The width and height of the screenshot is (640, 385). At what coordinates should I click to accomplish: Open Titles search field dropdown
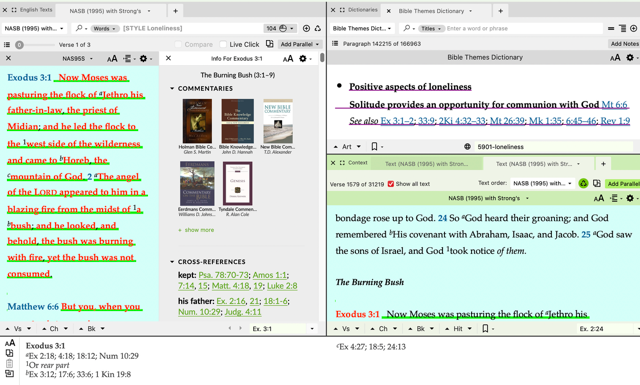point(431,28)
